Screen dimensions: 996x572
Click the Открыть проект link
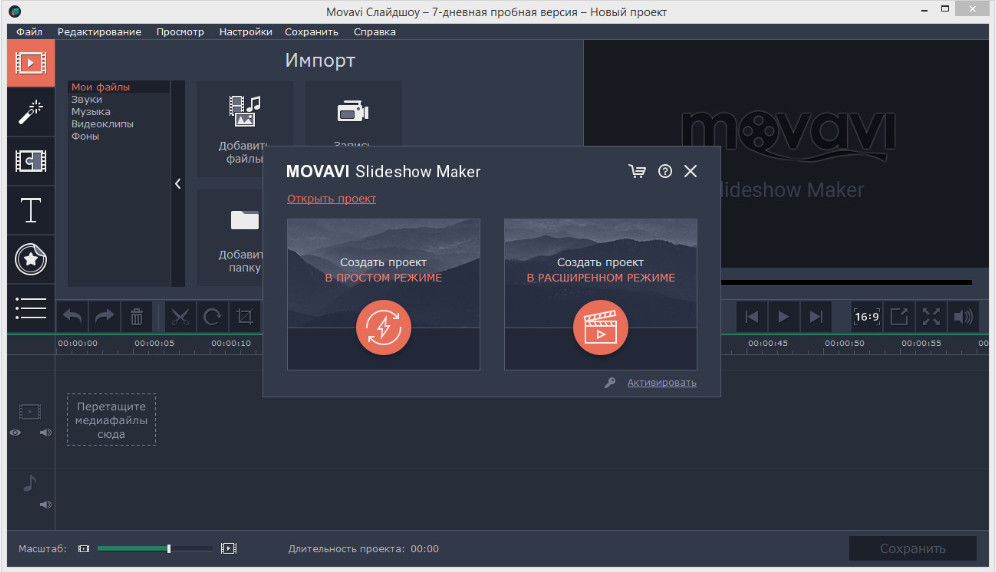coord(332,198)
